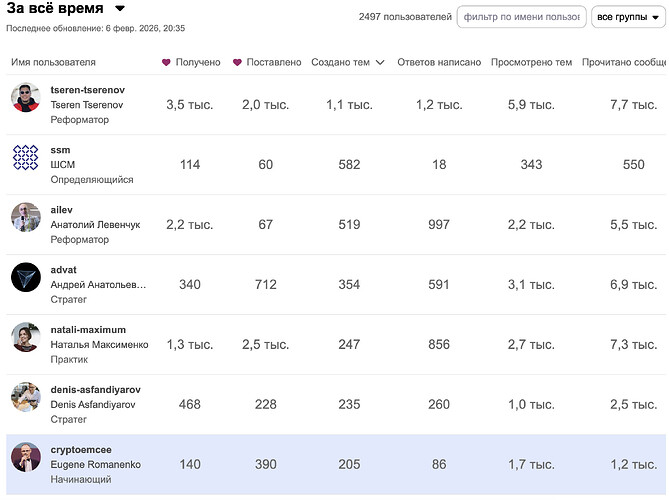Open advat's dark triangle avatar
The image size is (669, 500).
[x=25, y=277]
